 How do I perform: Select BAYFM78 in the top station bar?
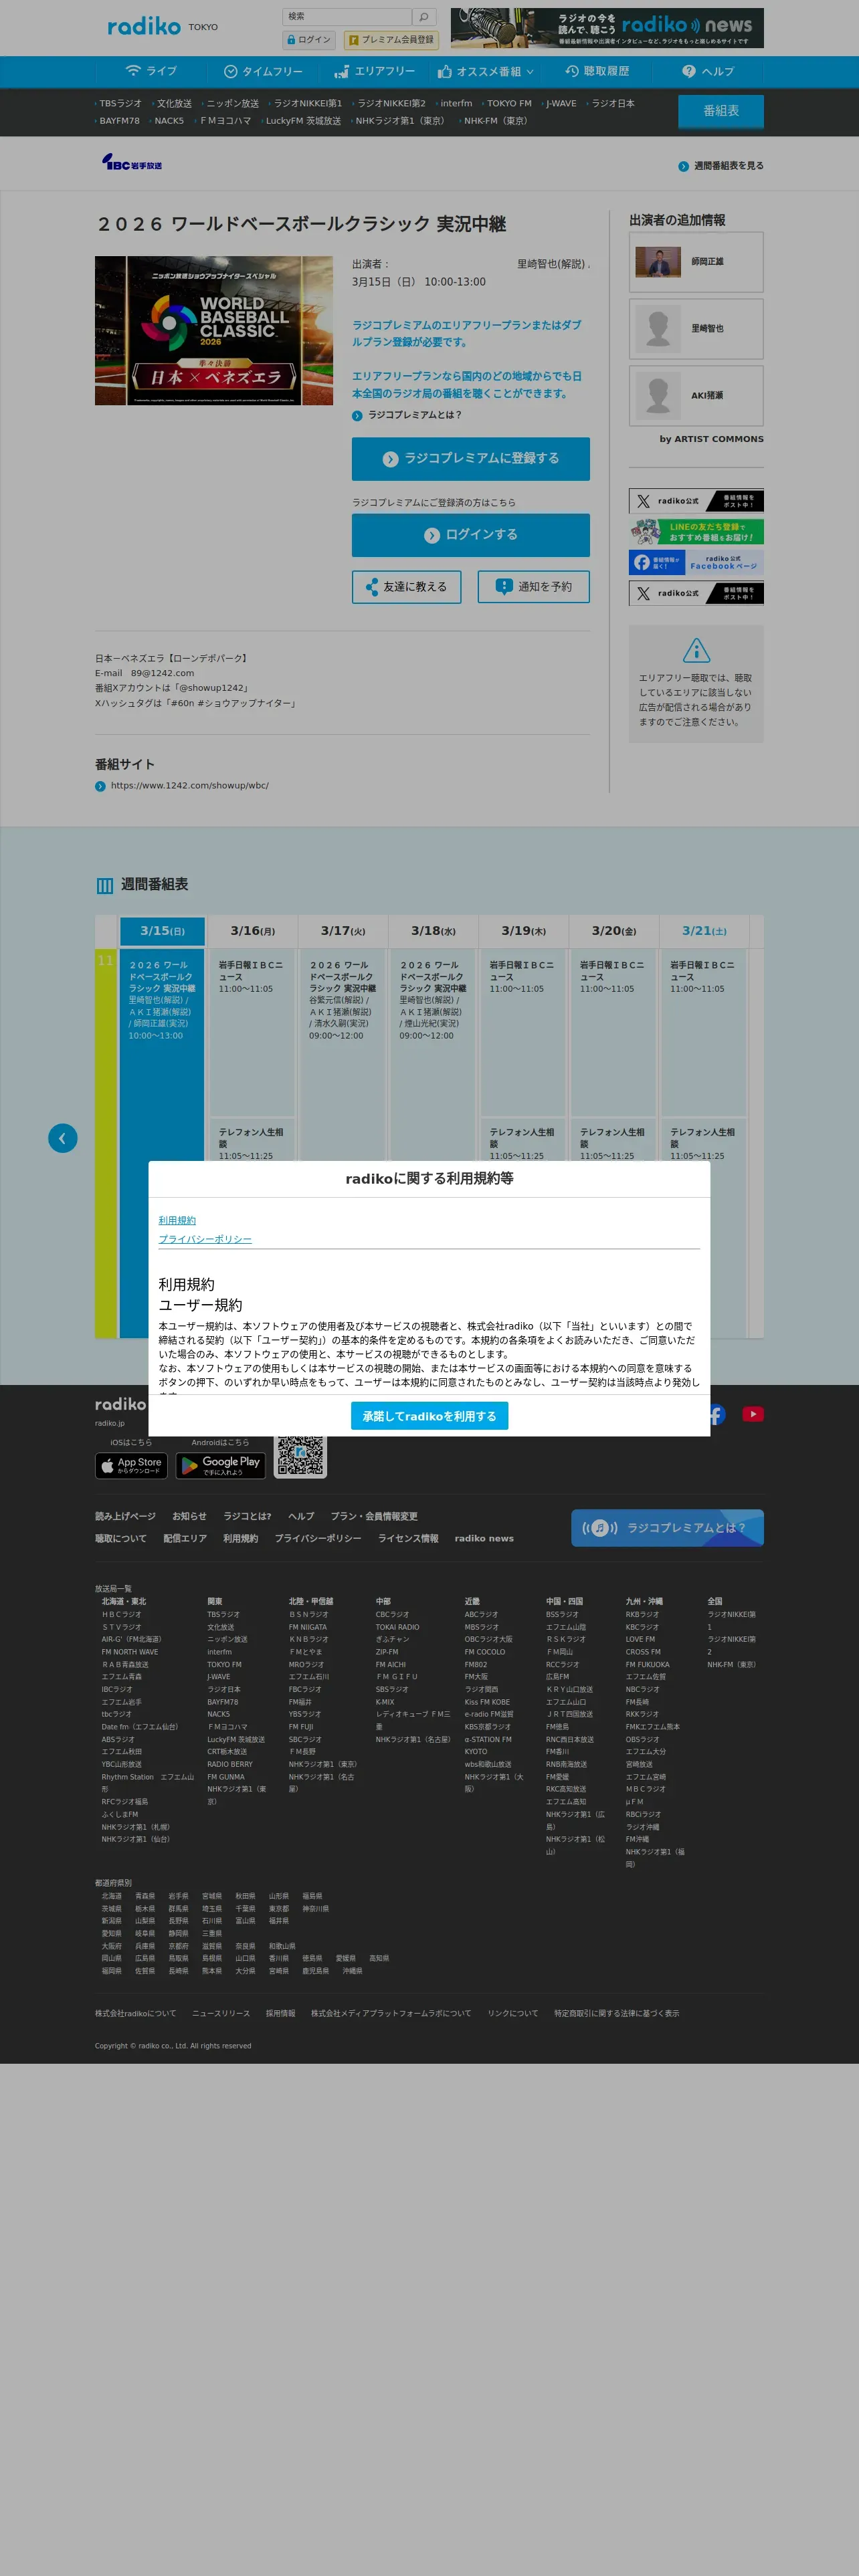coord(119,121)
